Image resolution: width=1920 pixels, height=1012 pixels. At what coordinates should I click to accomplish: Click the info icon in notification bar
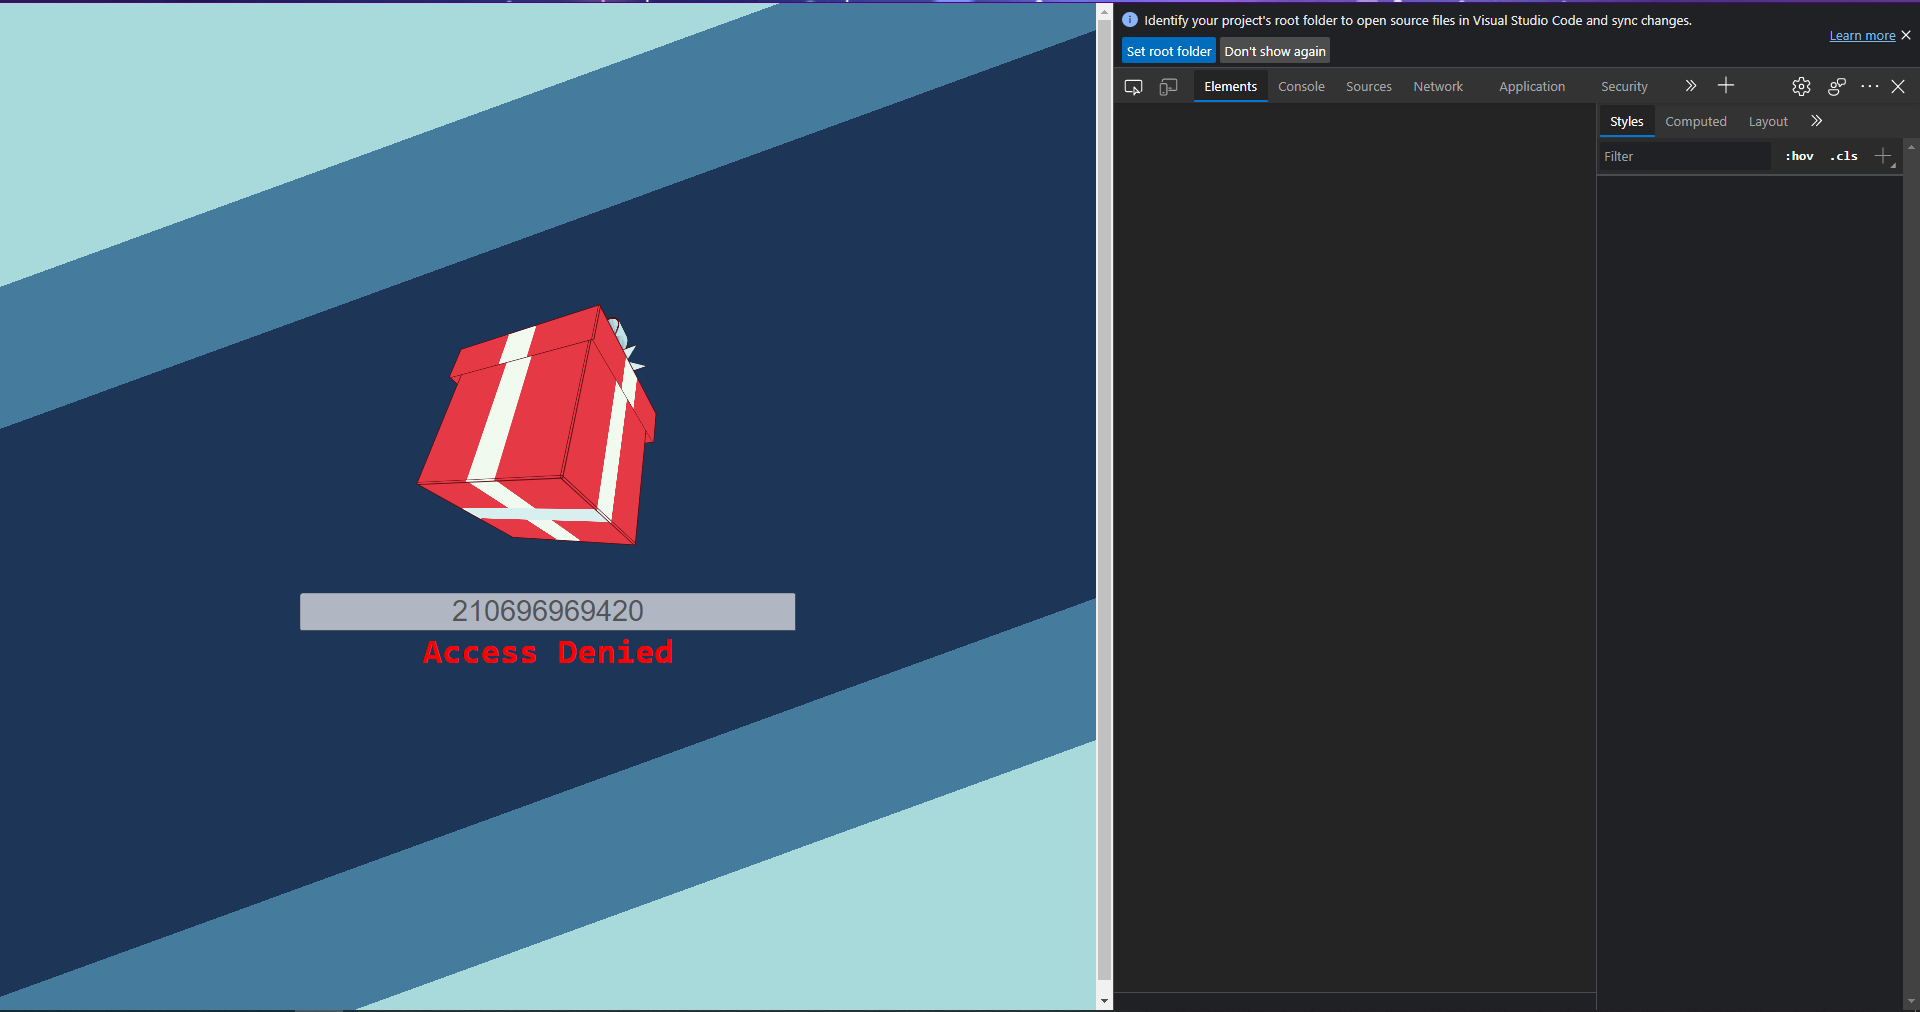tap(1130, 20)
